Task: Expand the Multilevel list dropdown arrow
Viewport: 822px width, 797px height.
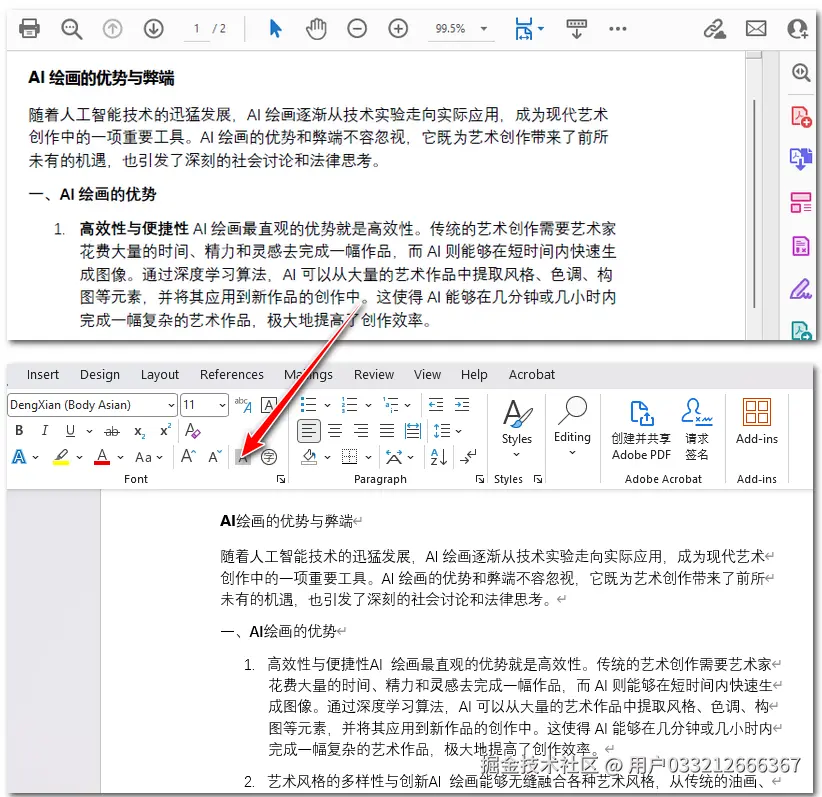Action: (407, 405)
